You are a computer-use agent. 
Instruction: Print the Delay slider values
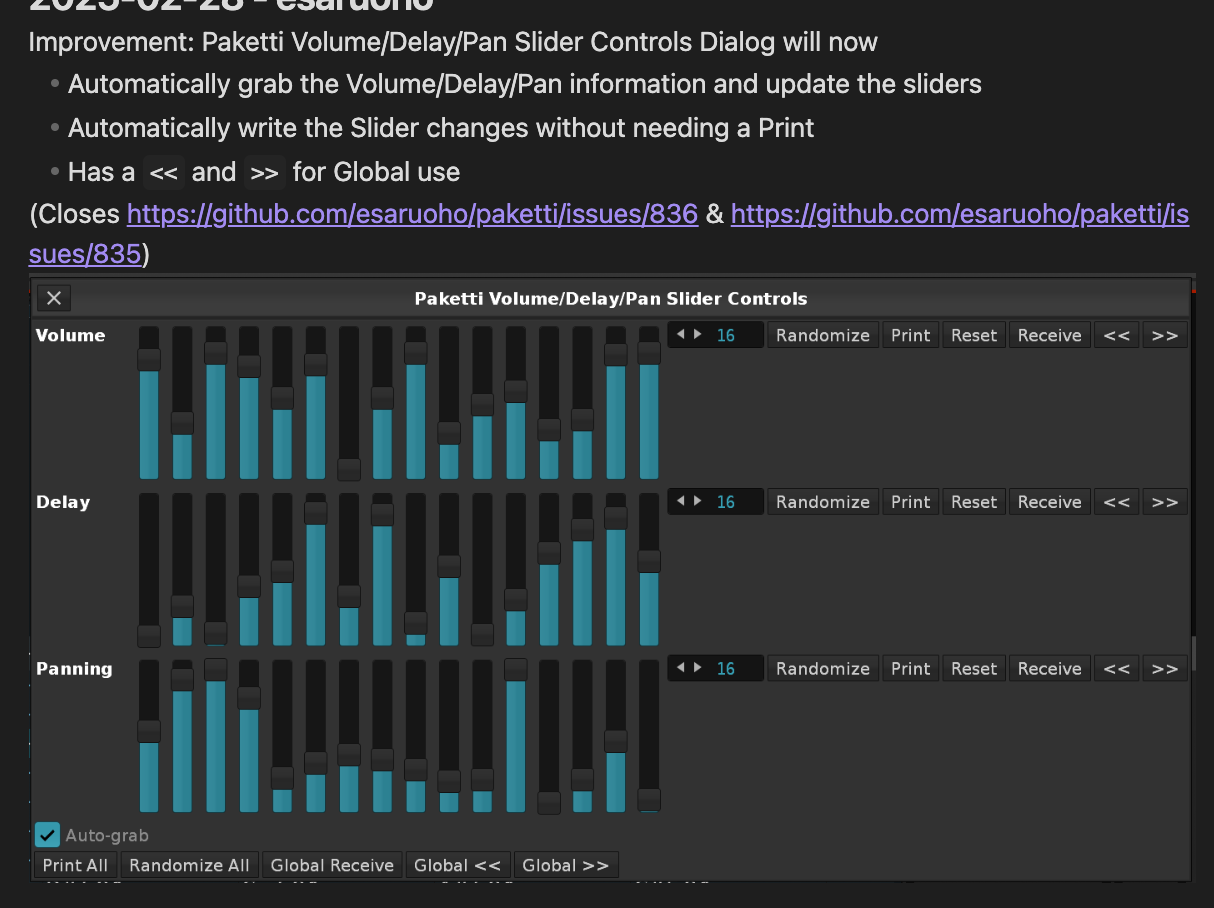pos(911,502)
